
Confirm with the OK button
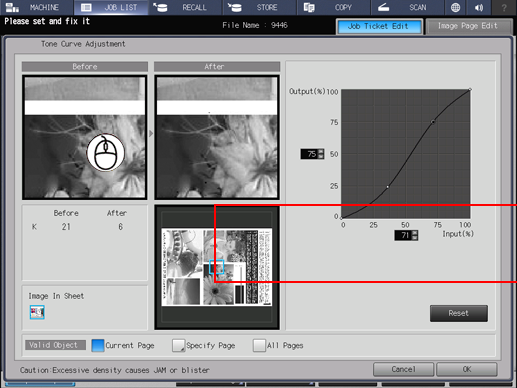(467, 369)
